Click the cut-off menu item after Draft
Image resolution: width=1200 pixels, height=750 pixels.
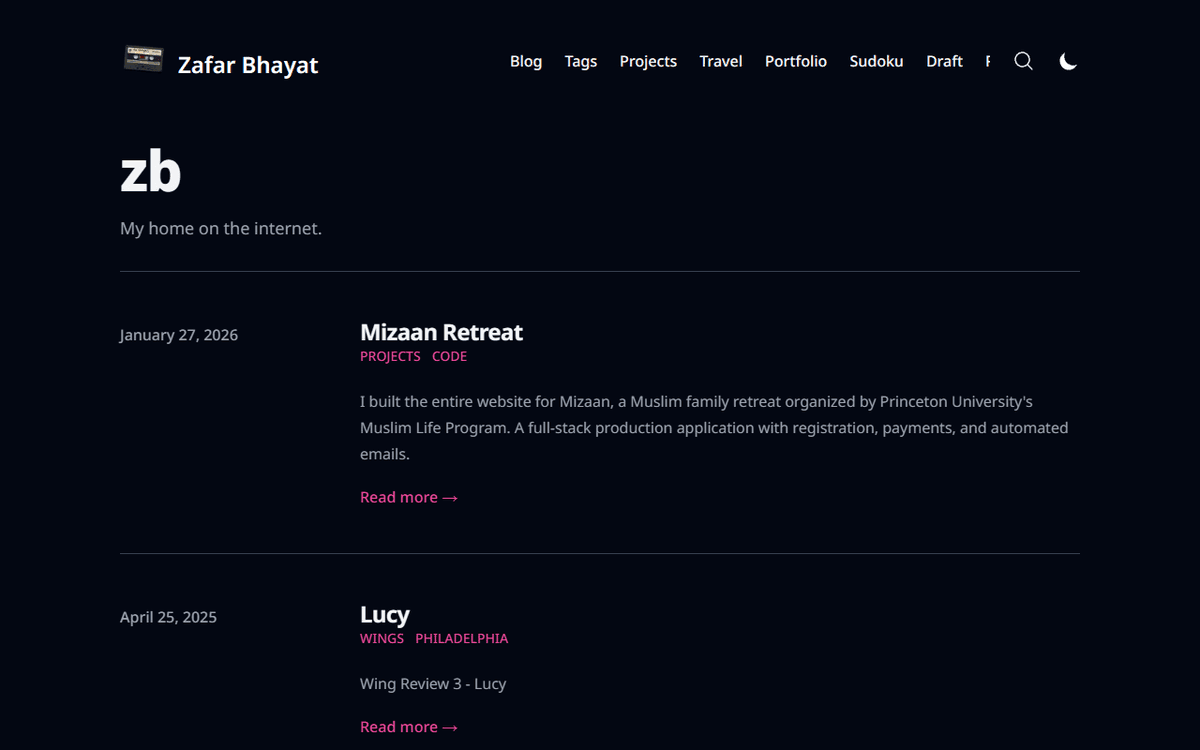coord(987,61)
